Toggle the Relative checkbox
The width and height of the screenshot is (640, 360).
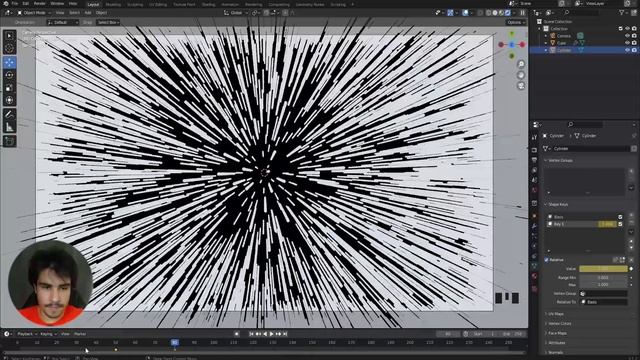point(547,260)
